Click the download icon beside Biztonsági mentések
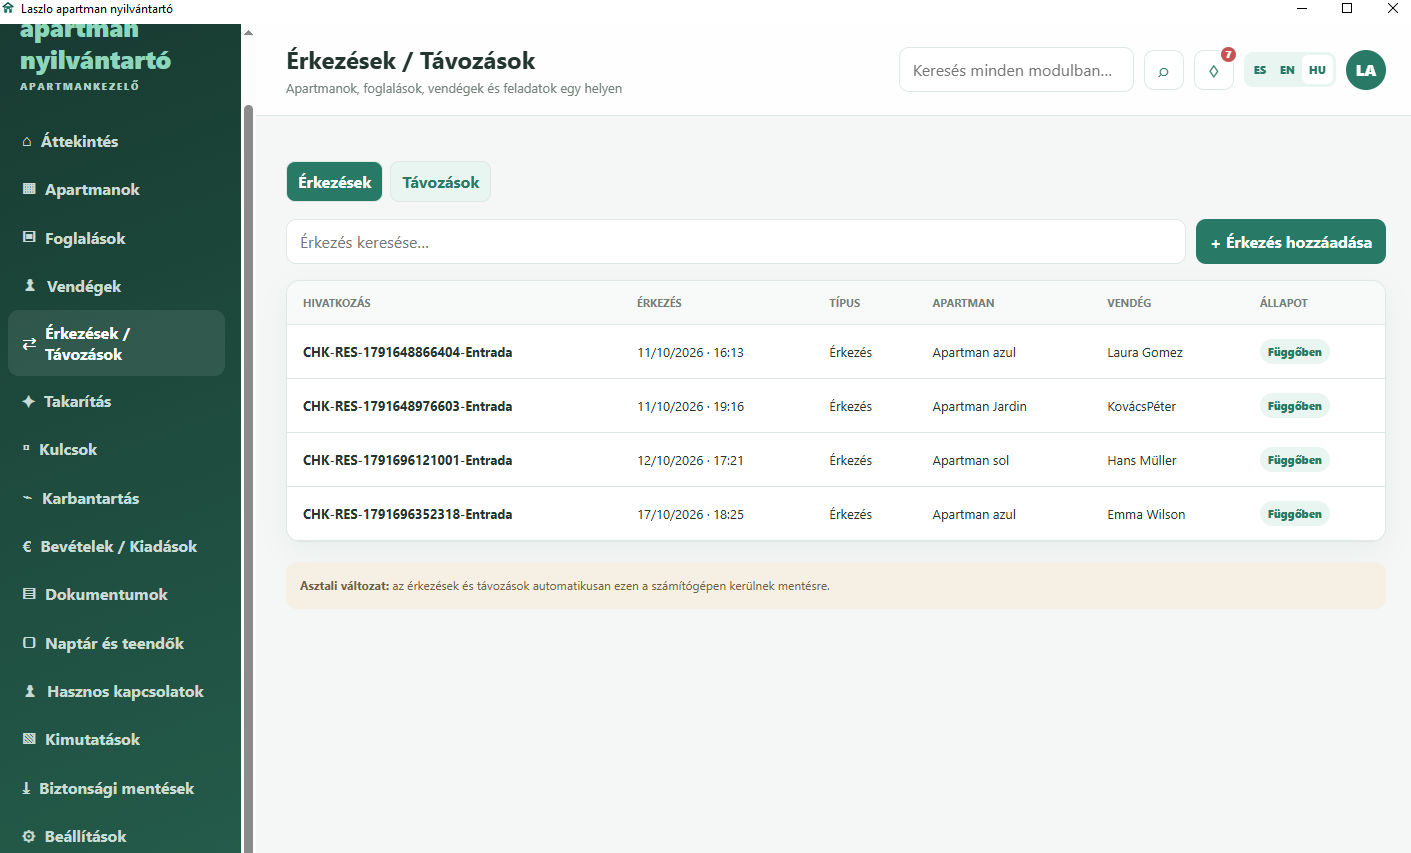 26,788
